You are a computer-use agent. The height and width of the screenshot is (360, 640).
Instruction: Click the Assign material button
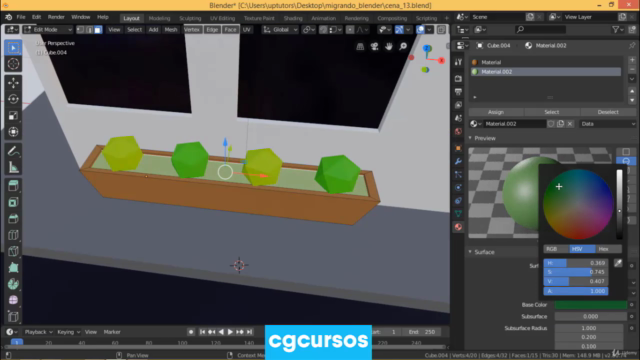tap(496, 112)
